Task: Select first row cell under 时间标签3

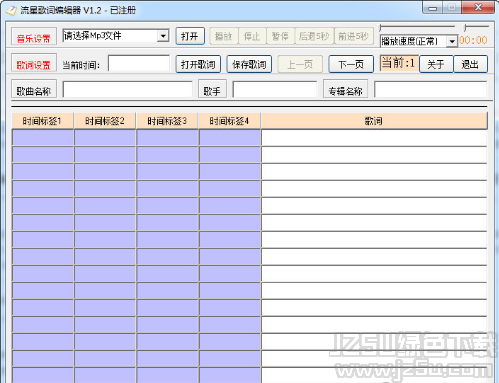Action: coord(167,138)
